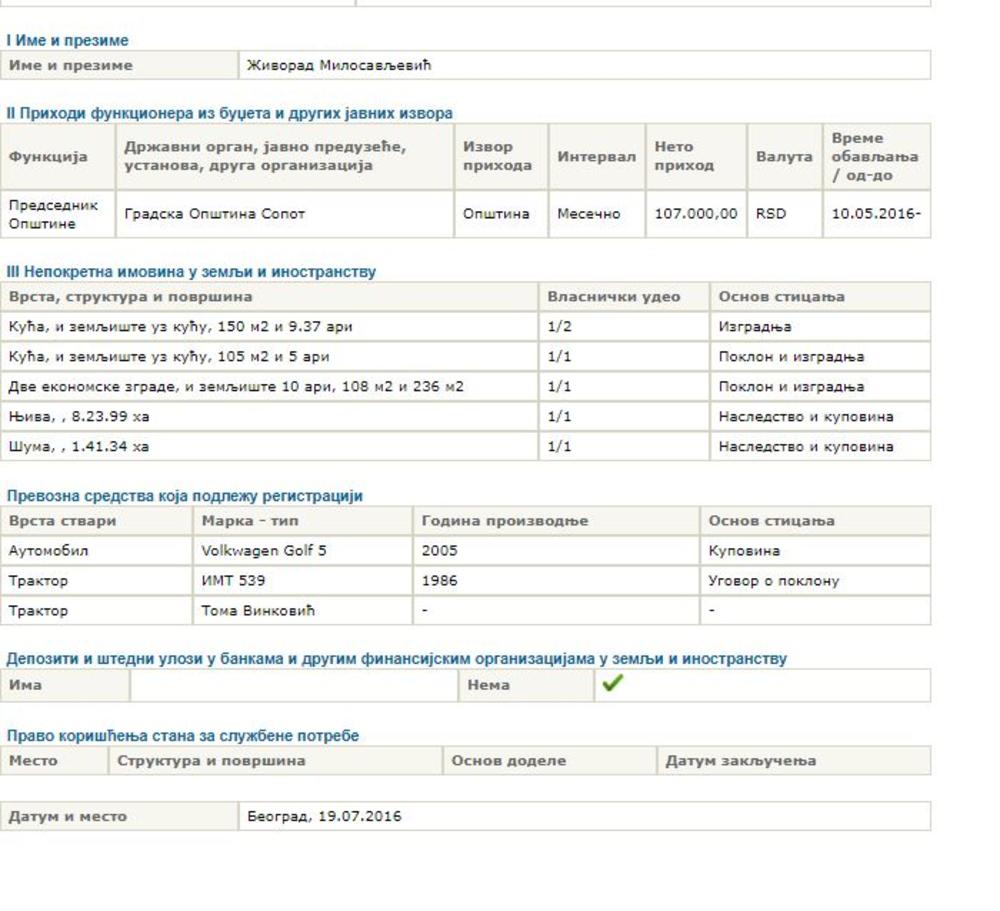The image size is (1000, 911).
Task: Click the Градска Општина Сопот cell
Action: pyautogui.click(x=214, y=214)
